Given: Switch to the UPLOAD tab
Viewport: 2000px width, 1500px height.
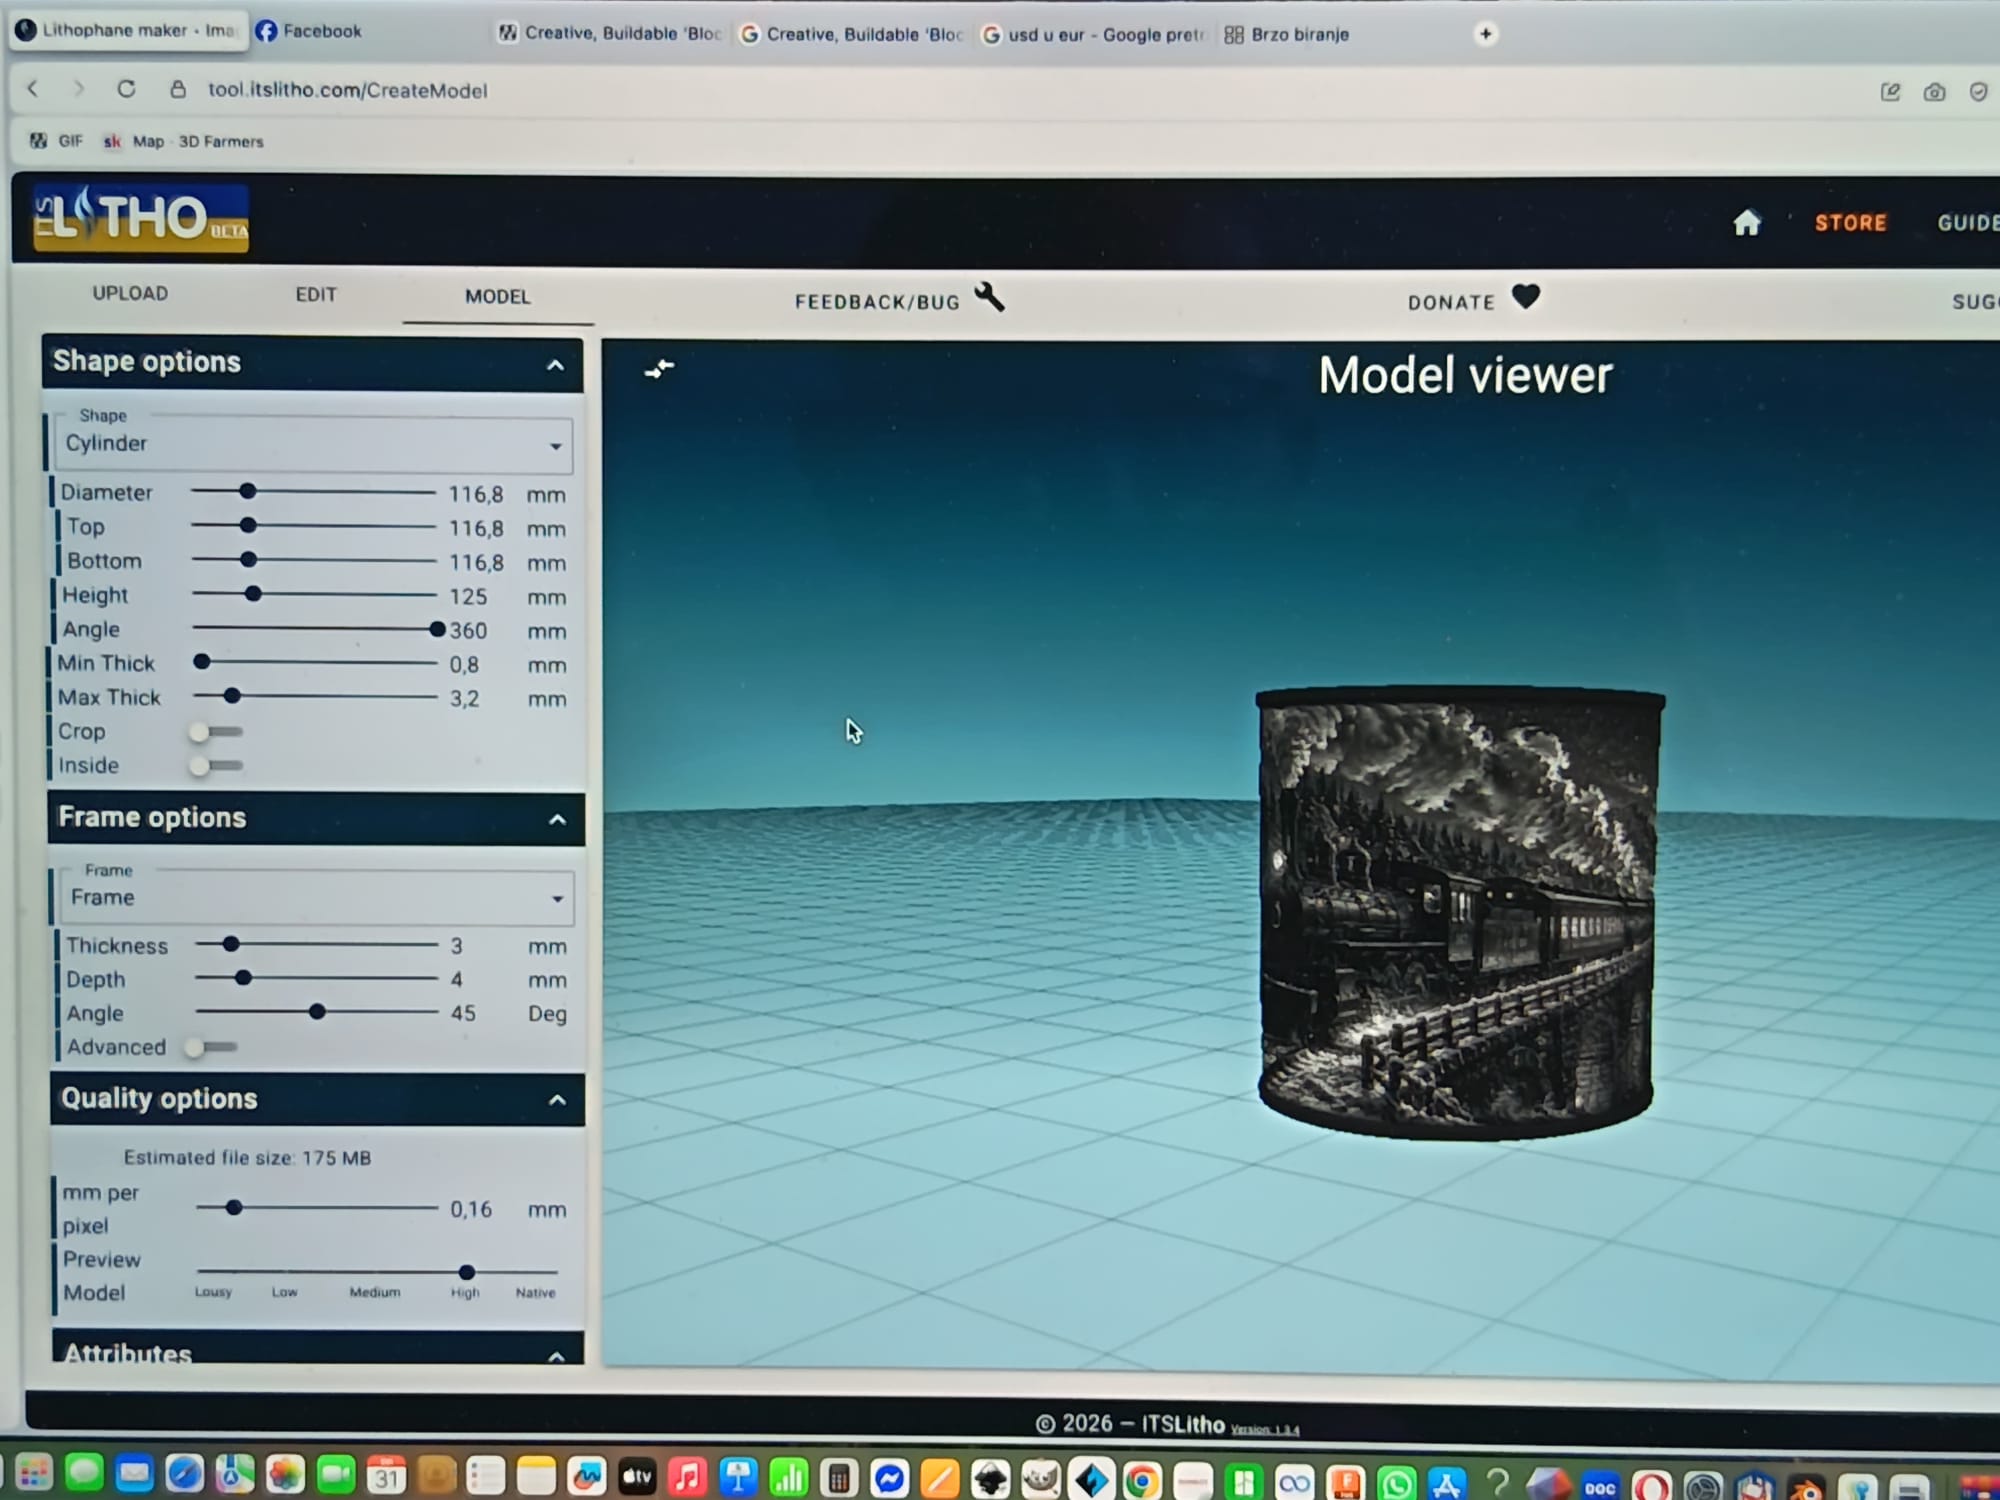Looking at the screenshot, I should coord(130,293).
